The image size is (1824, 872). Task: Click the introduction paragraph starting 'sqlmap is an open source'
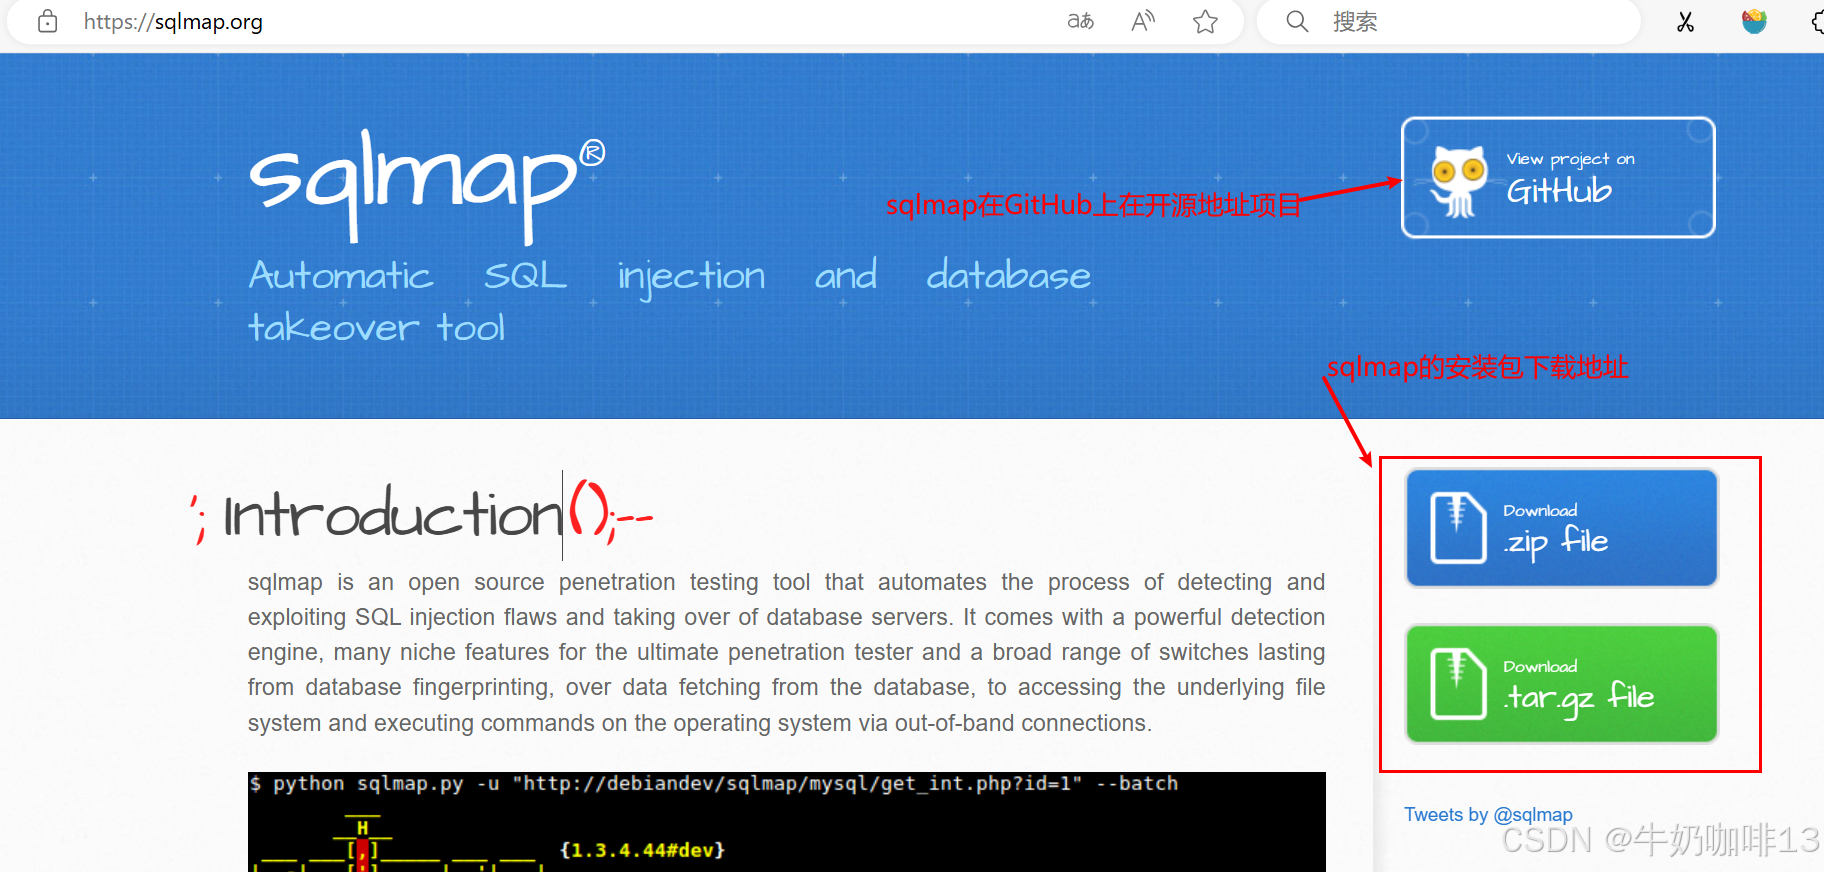(786, 652)
